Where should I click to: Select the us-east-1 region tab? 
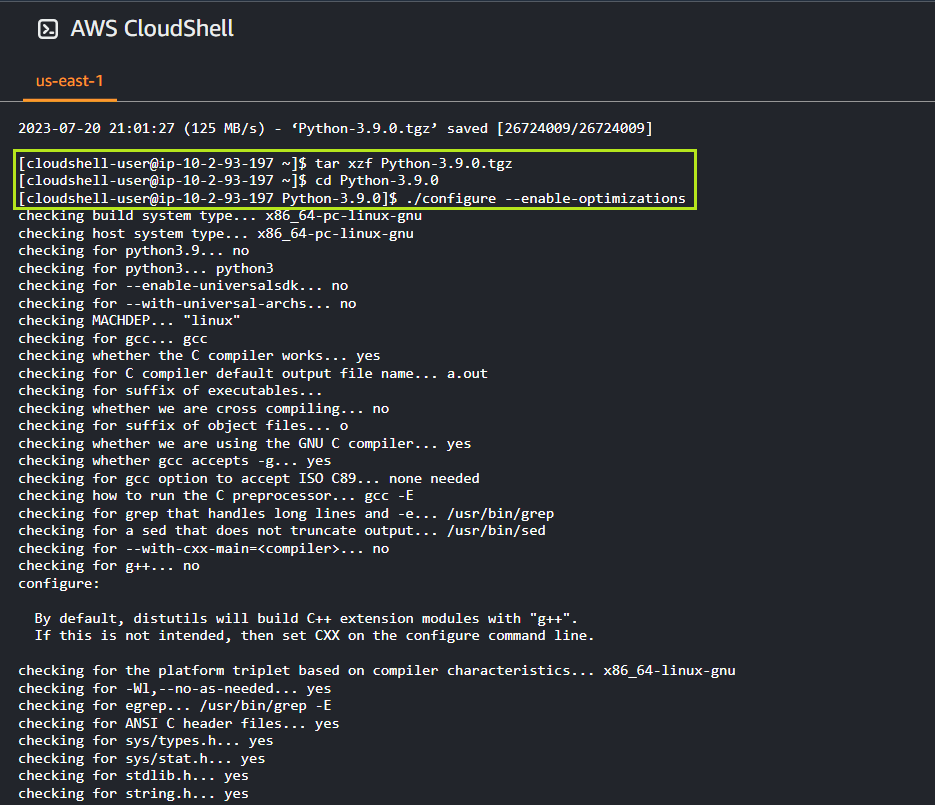(69, 80)
